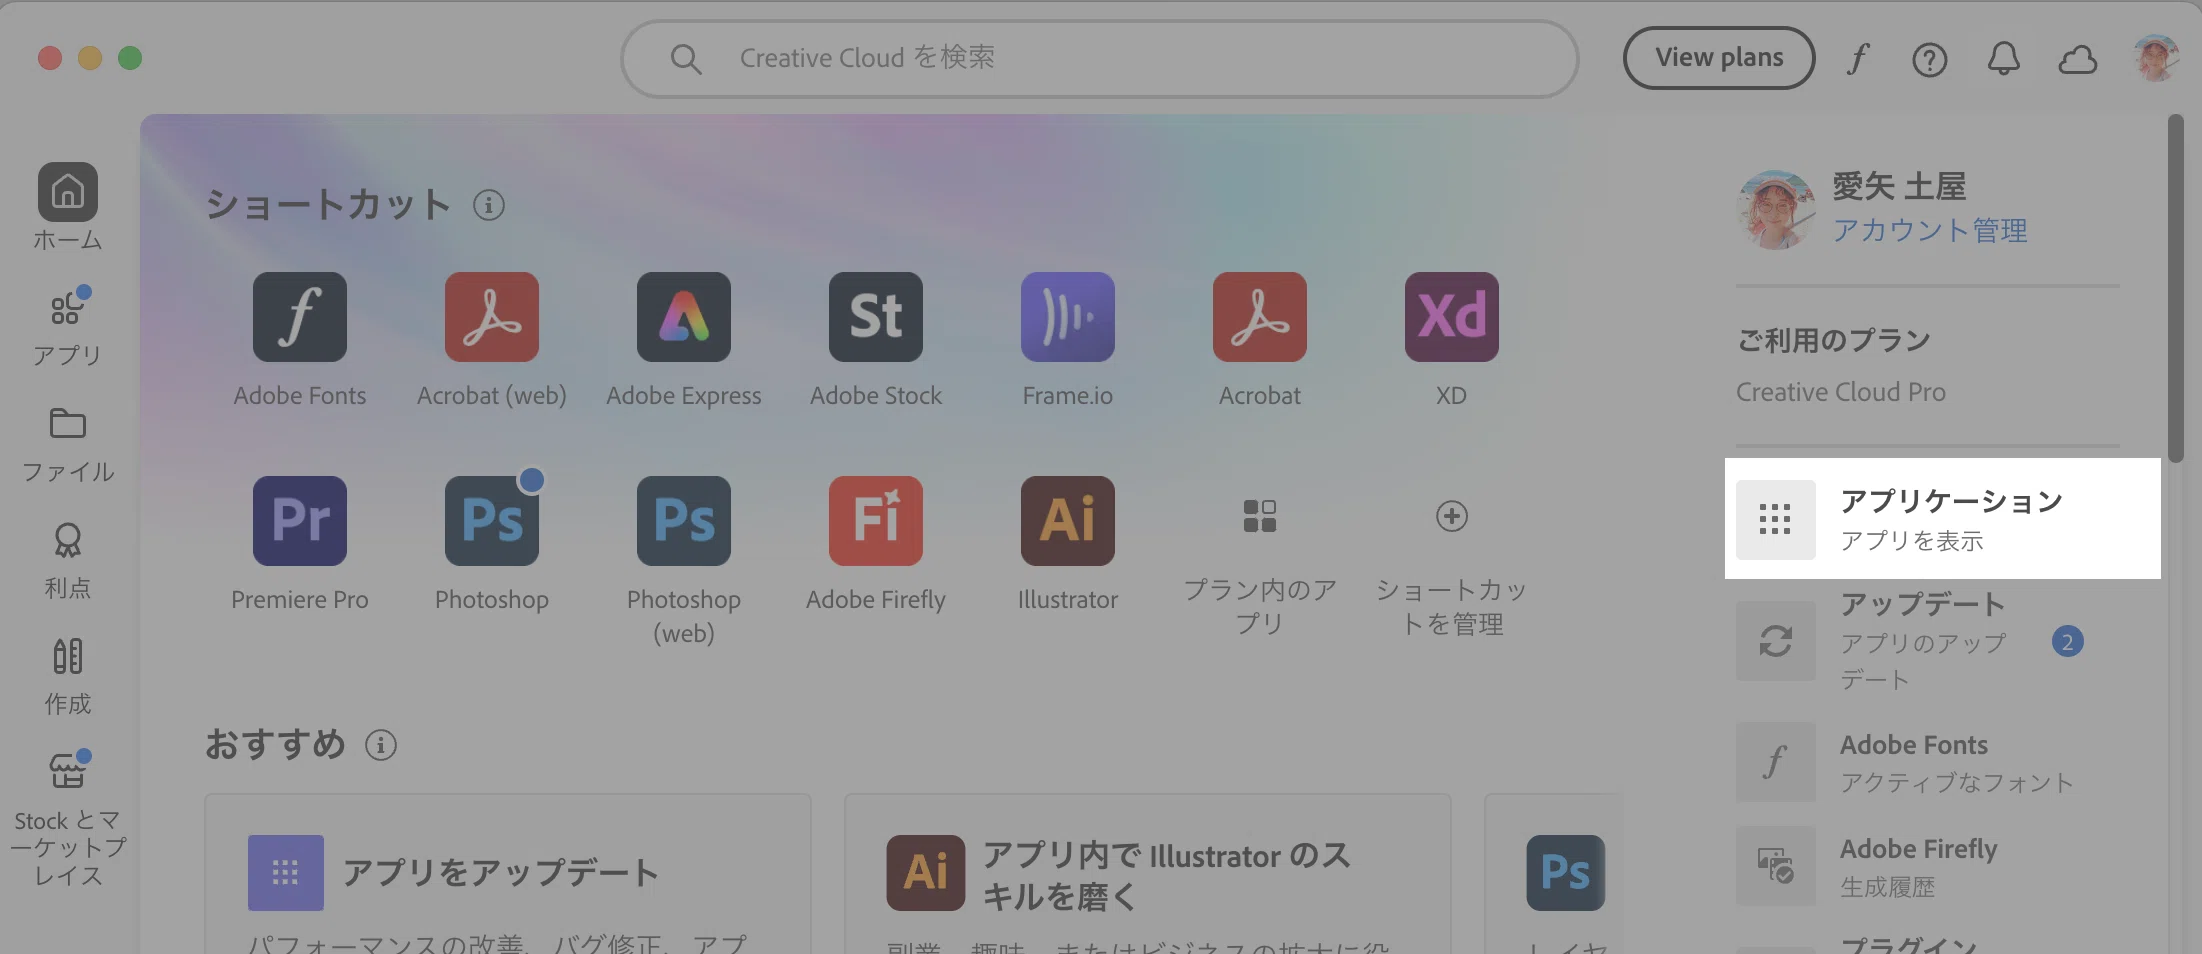Click the fonts f icon in the top bar
2202x954 pixels.
pos(1857,58)
